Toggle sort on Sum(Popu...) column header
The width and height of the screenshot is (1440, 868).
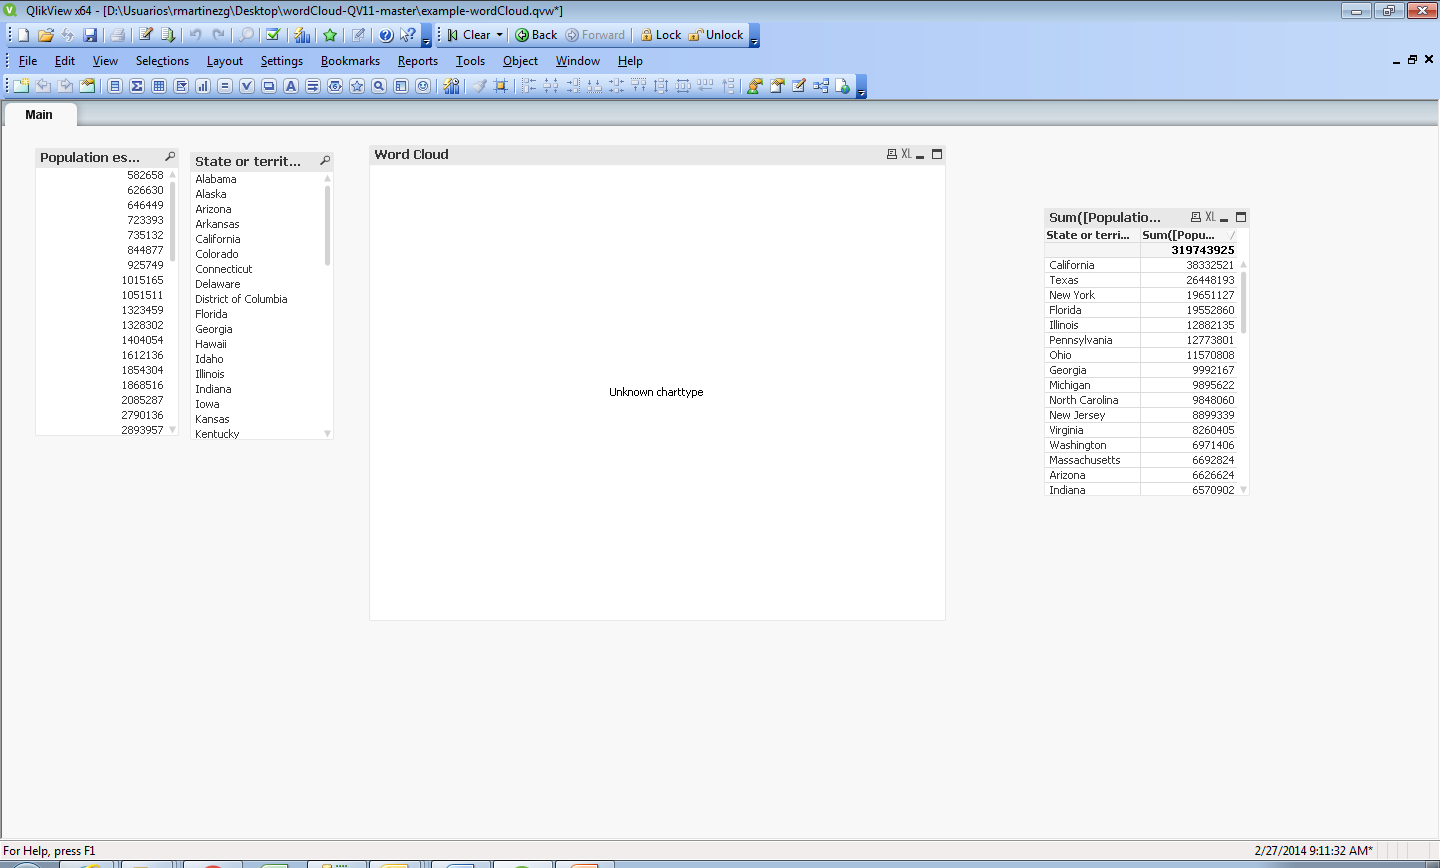click(1180, 235)
